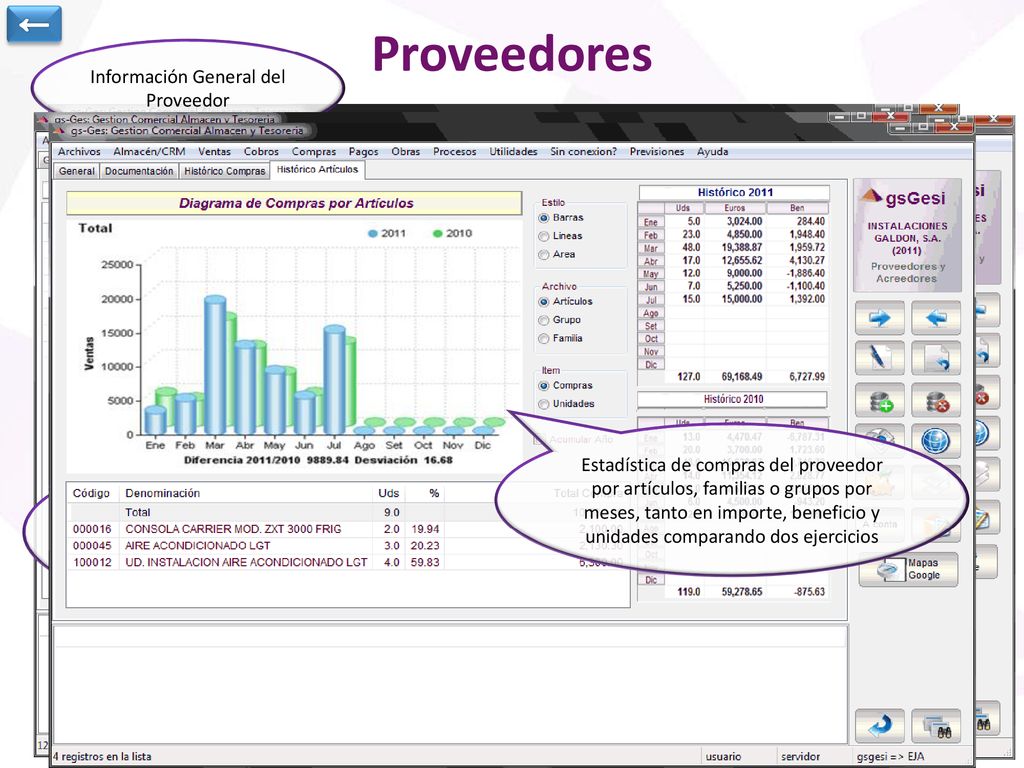The width and height of the screenshot is (1024, 768).
Task: Click the 69,168.49 total Euros value
Action: pyautogui.click(x=741, y=377)
